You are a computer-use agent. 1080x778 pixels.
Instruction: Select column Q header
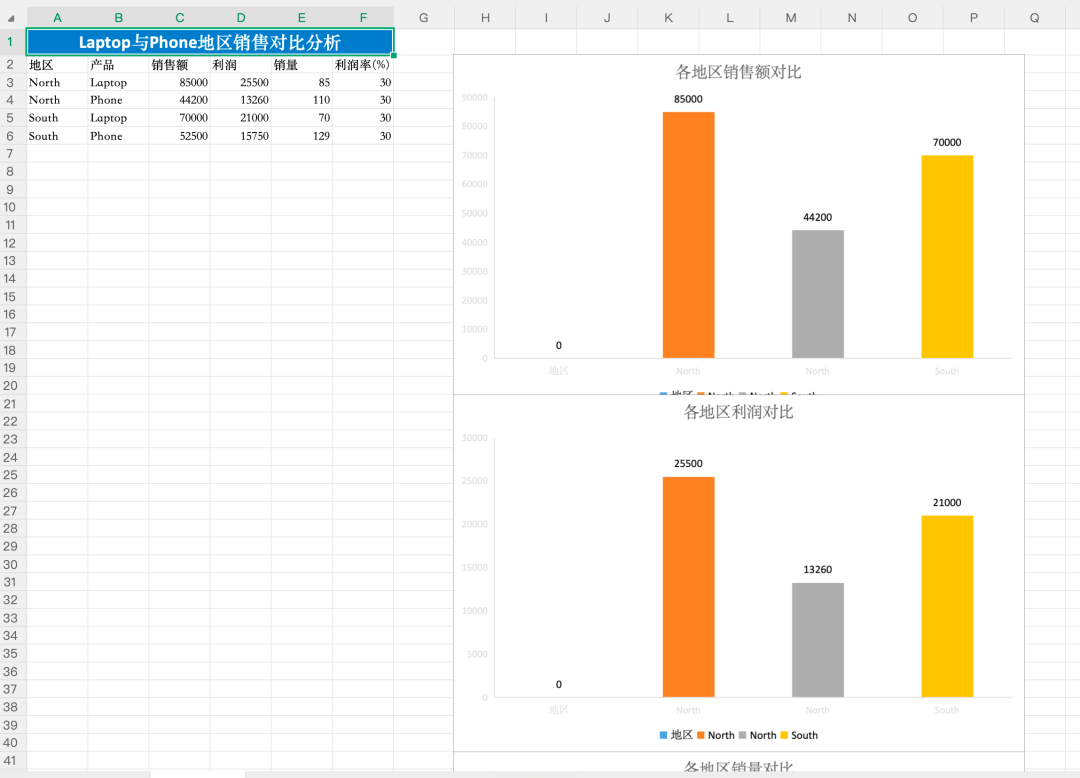1035,18
